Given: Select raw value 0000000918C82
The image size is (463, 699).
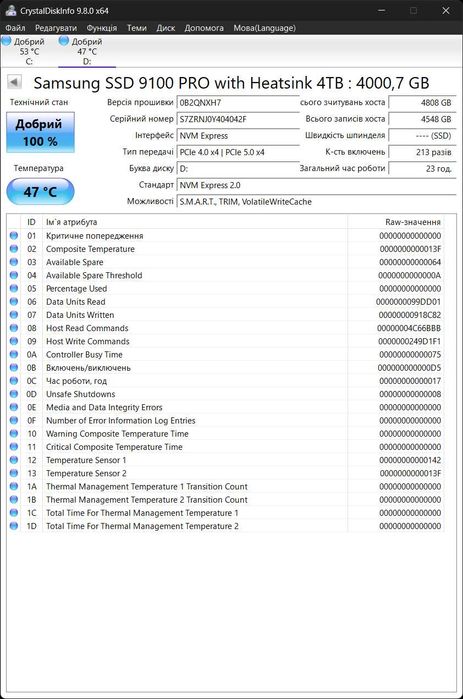Looking at the screenshot, I should 410,315.
